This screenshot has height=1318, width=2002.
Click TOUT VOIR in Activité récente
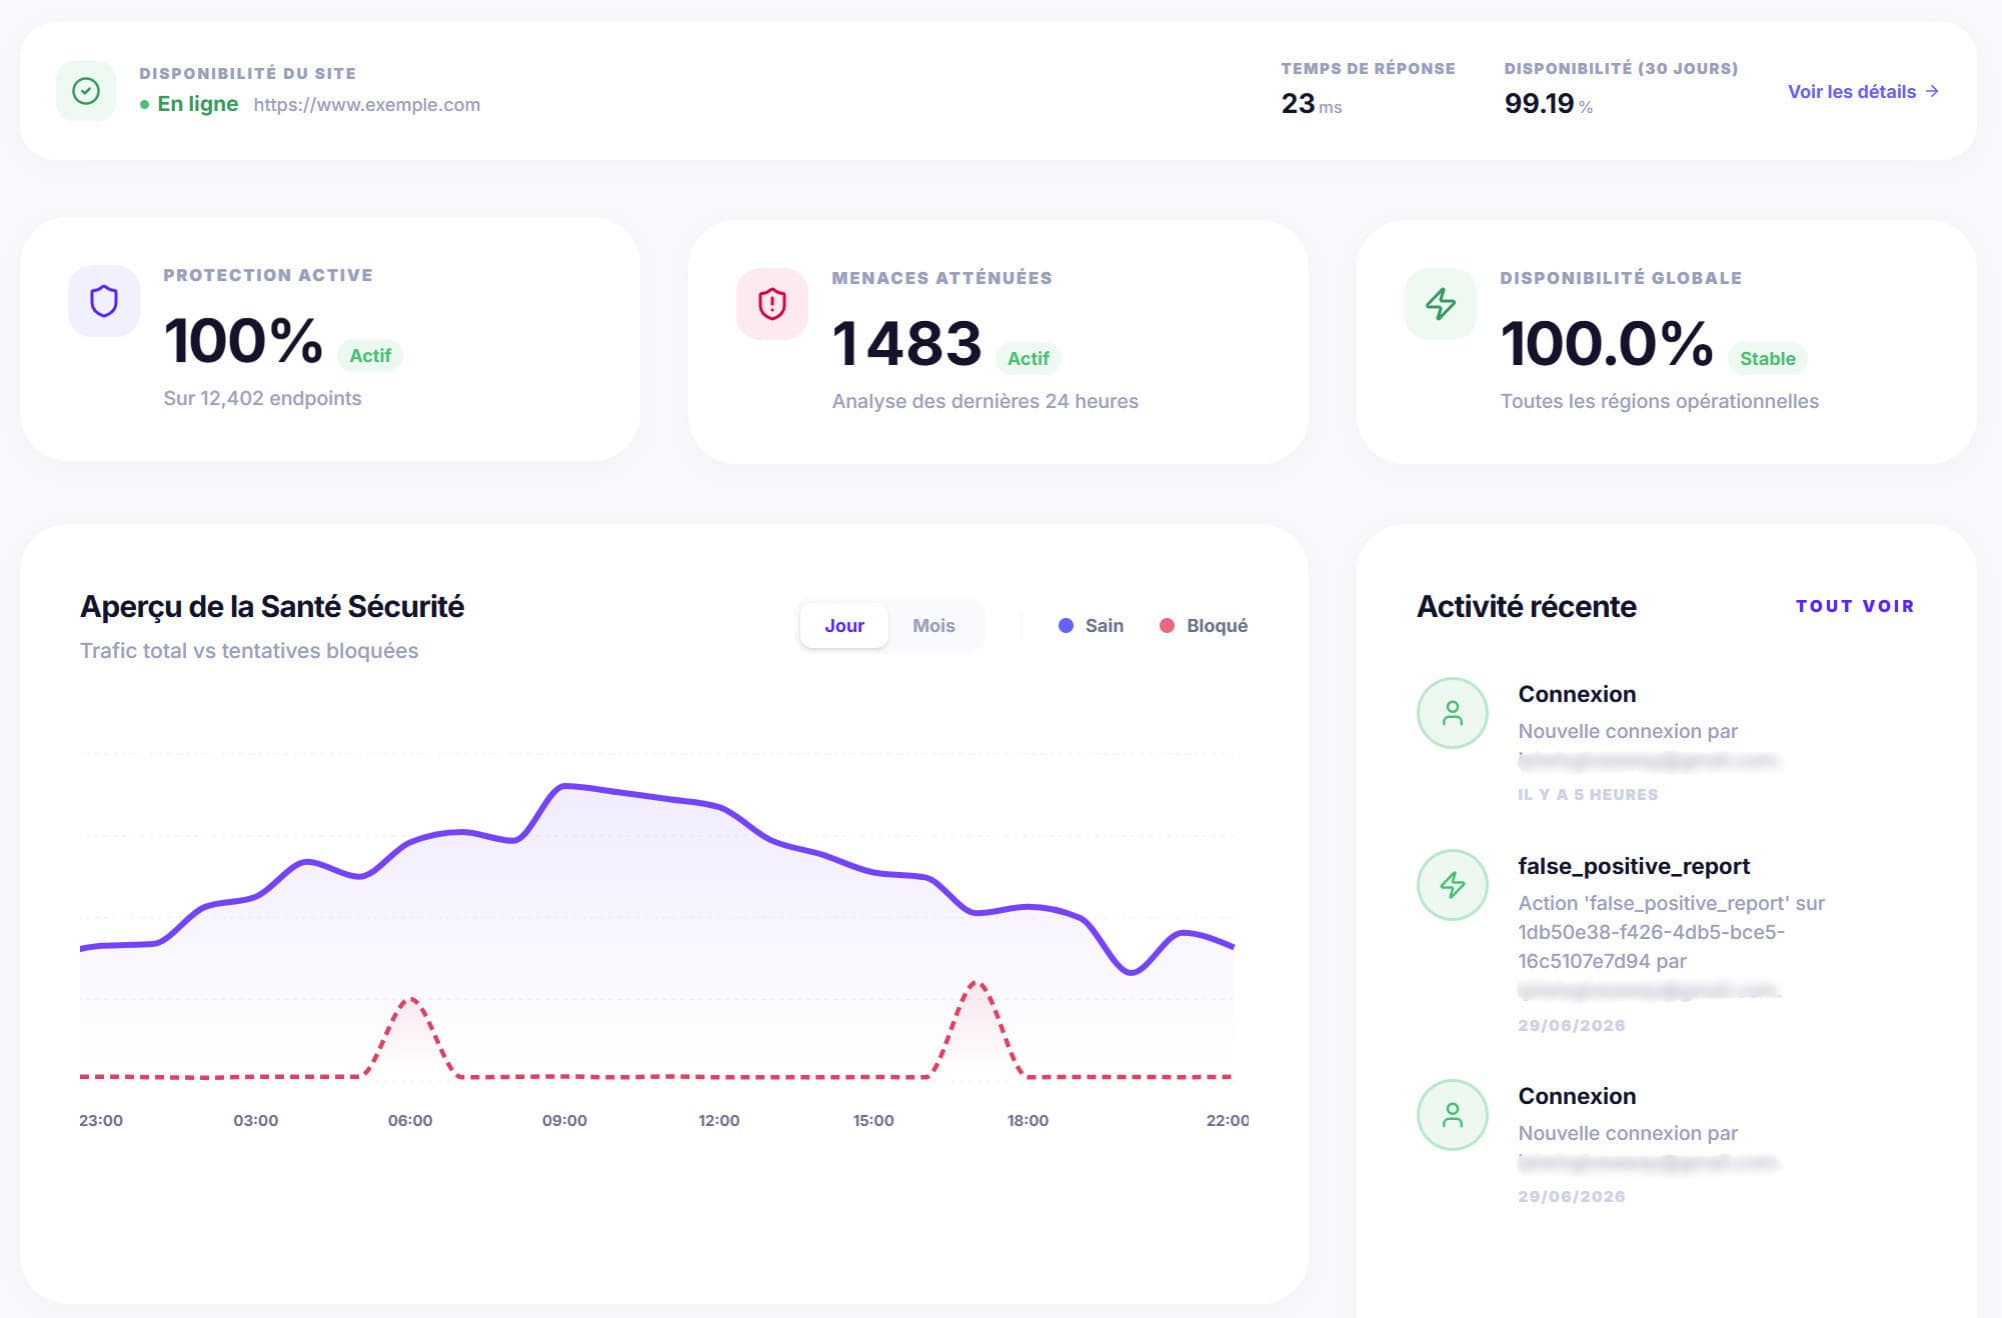point(1855,606)
